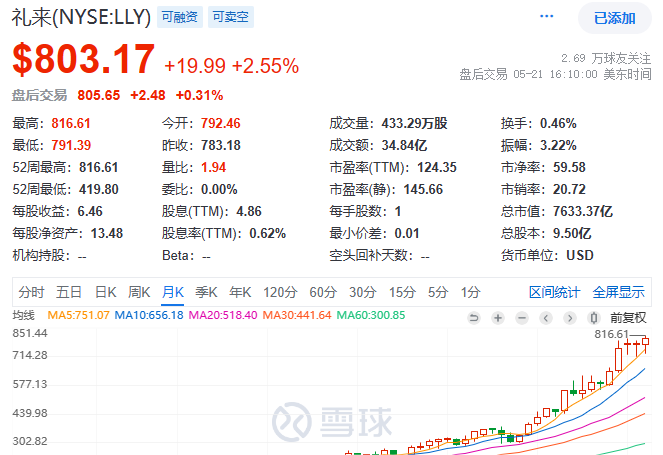Screen dimensions: 663x455
Task: Click the 2.69 万球友关注 follower count
Action: point(606,58)
